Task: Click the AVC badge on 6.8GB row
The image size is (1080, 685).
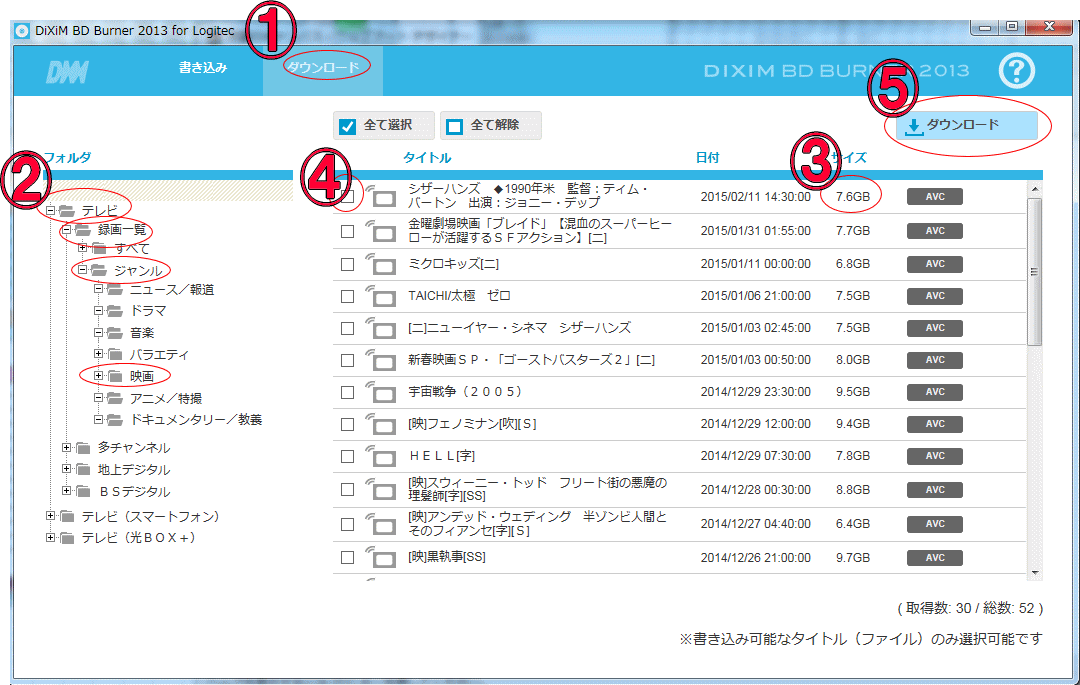Action: coord(935,264)
